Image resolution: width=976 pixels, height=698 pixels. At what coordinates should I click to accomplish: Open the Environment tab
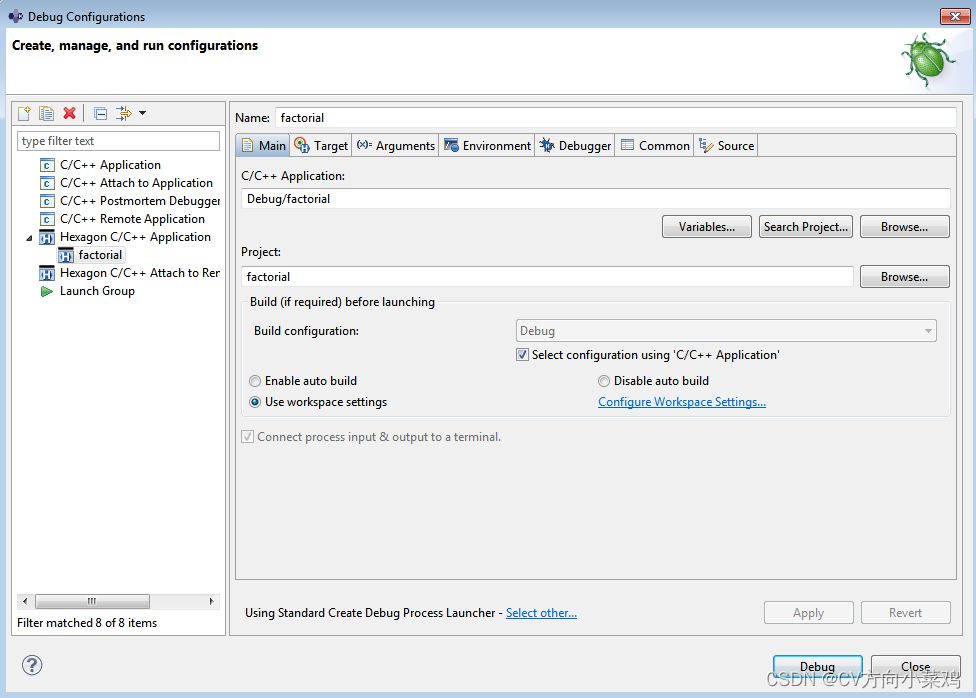[x=487, y=146]
